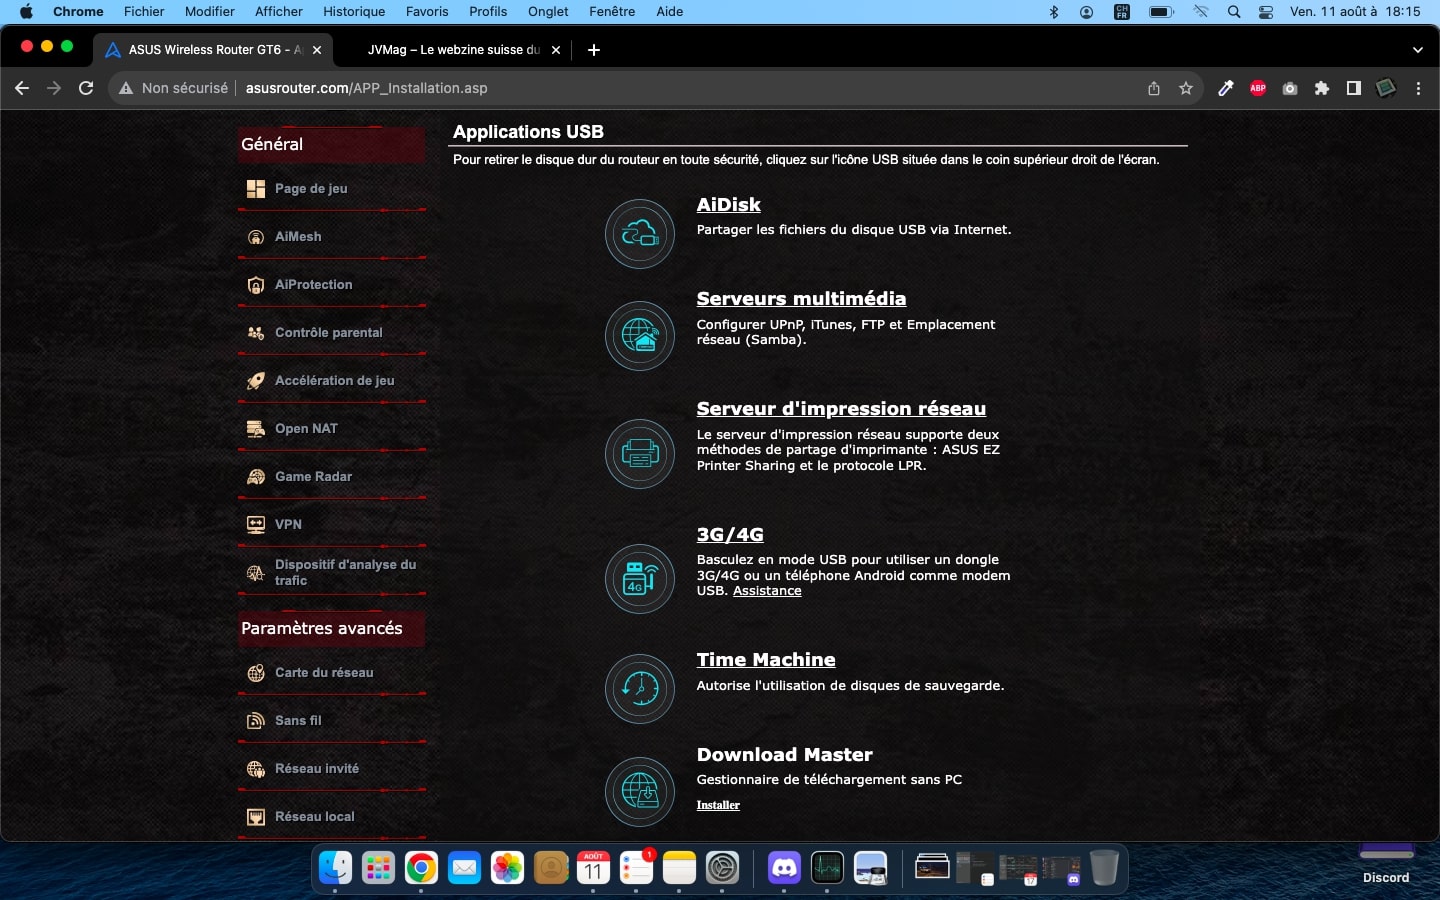The height and width of the screenshot is (900, 1440).
Task: Open Photos app from the Dock
Action: point(507,867)
